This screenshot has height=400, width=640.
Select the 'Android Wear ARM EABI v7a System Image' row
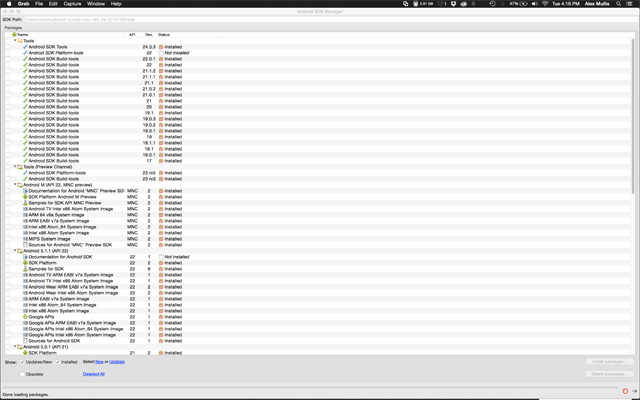(x=318, y=287)
